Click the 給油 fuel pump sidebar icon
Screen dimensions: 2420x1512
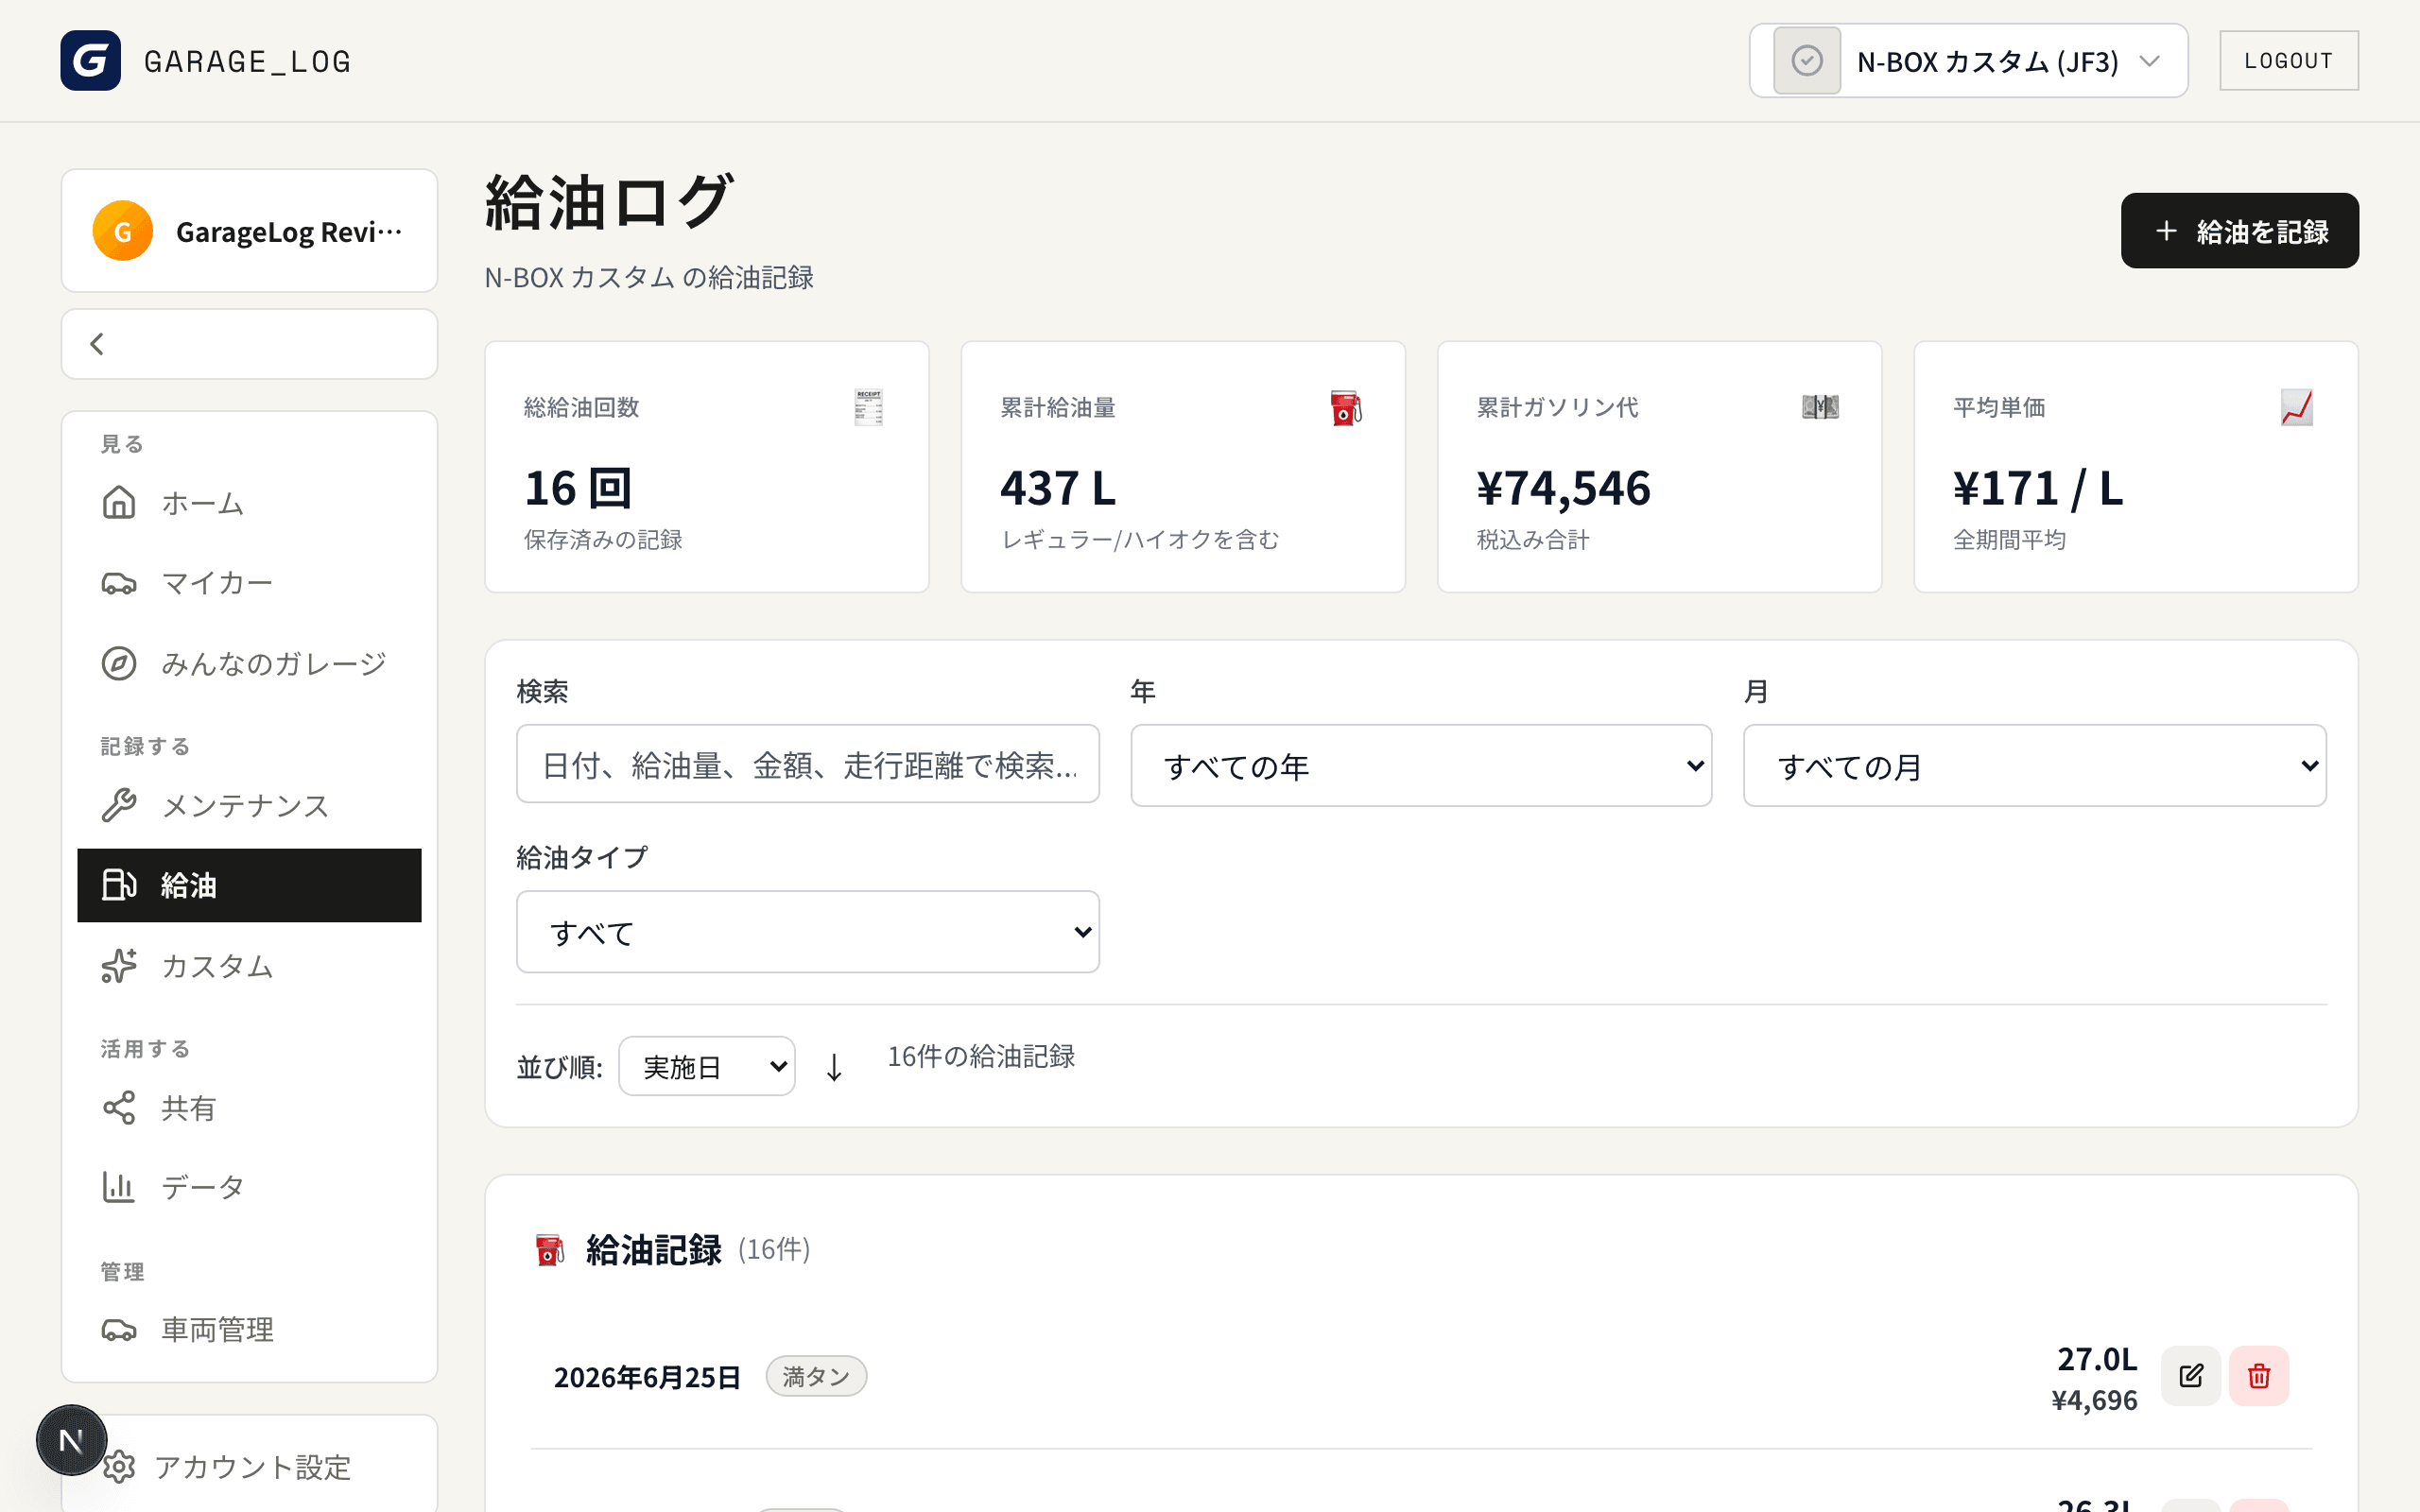119,885
